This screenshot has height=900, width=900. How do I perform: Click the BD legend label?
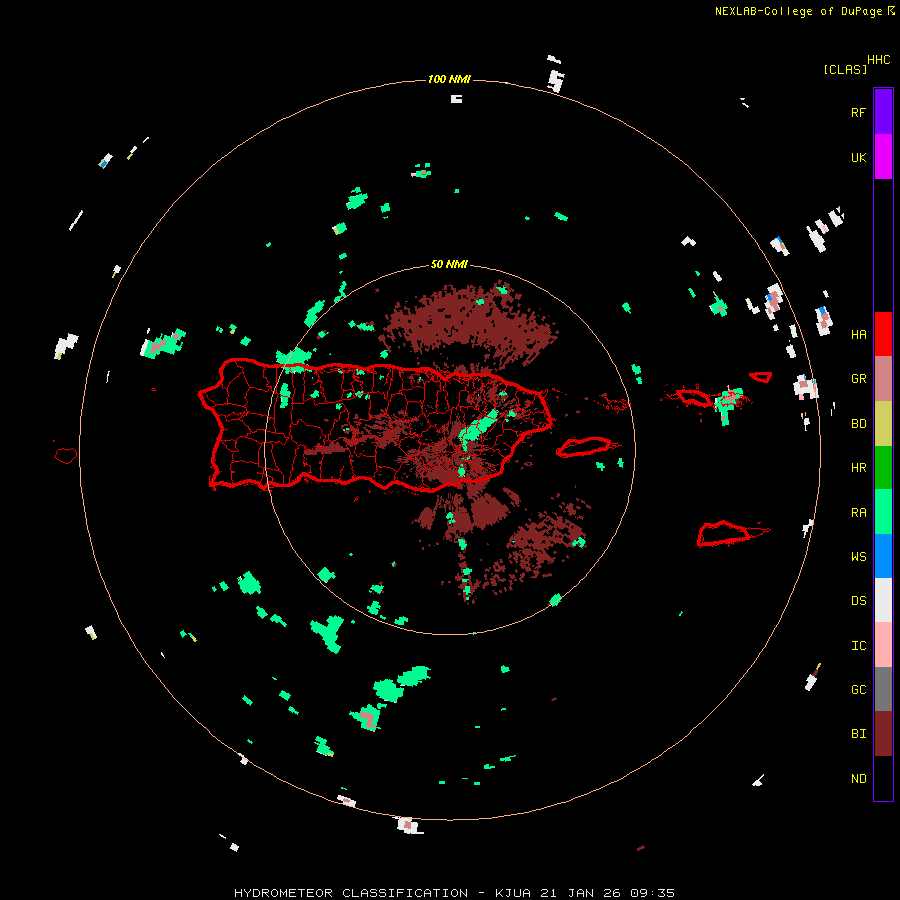(858, 424)
